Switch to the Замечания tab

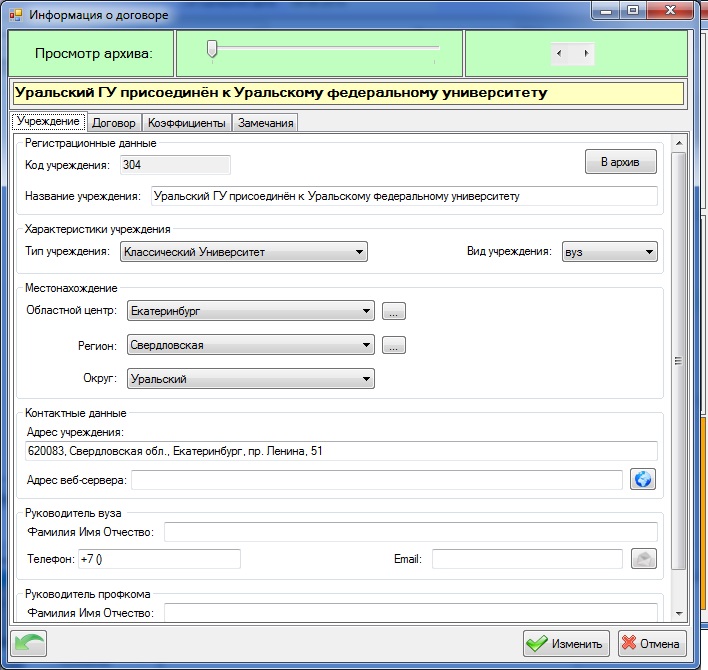pos(266,123)
